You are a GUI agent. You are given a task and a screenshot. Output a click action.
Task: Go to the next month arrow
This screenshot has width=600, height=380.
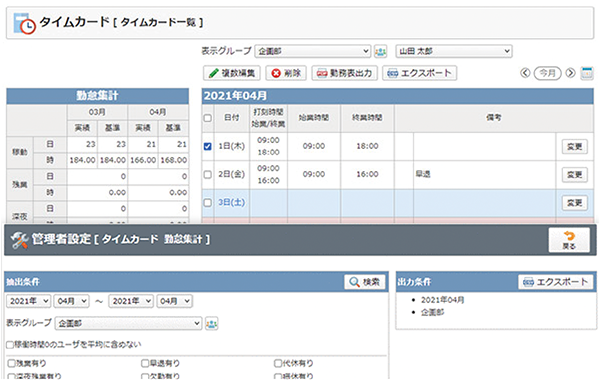click(x=570, y=73)
